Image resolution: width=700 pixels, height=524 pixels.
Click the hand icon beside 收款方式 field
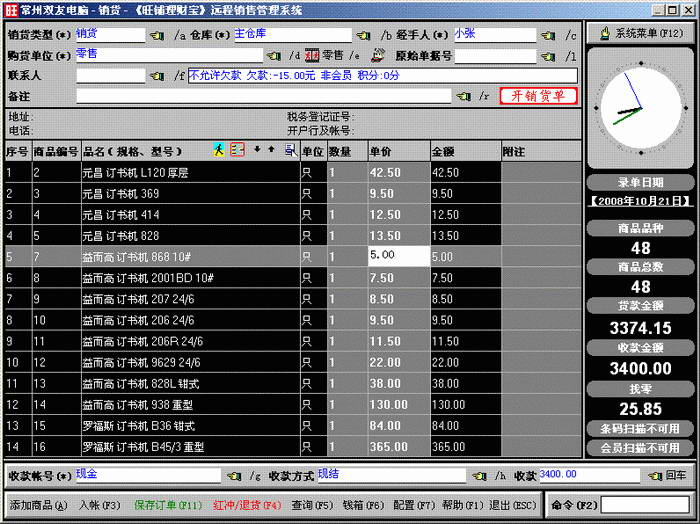479,476
